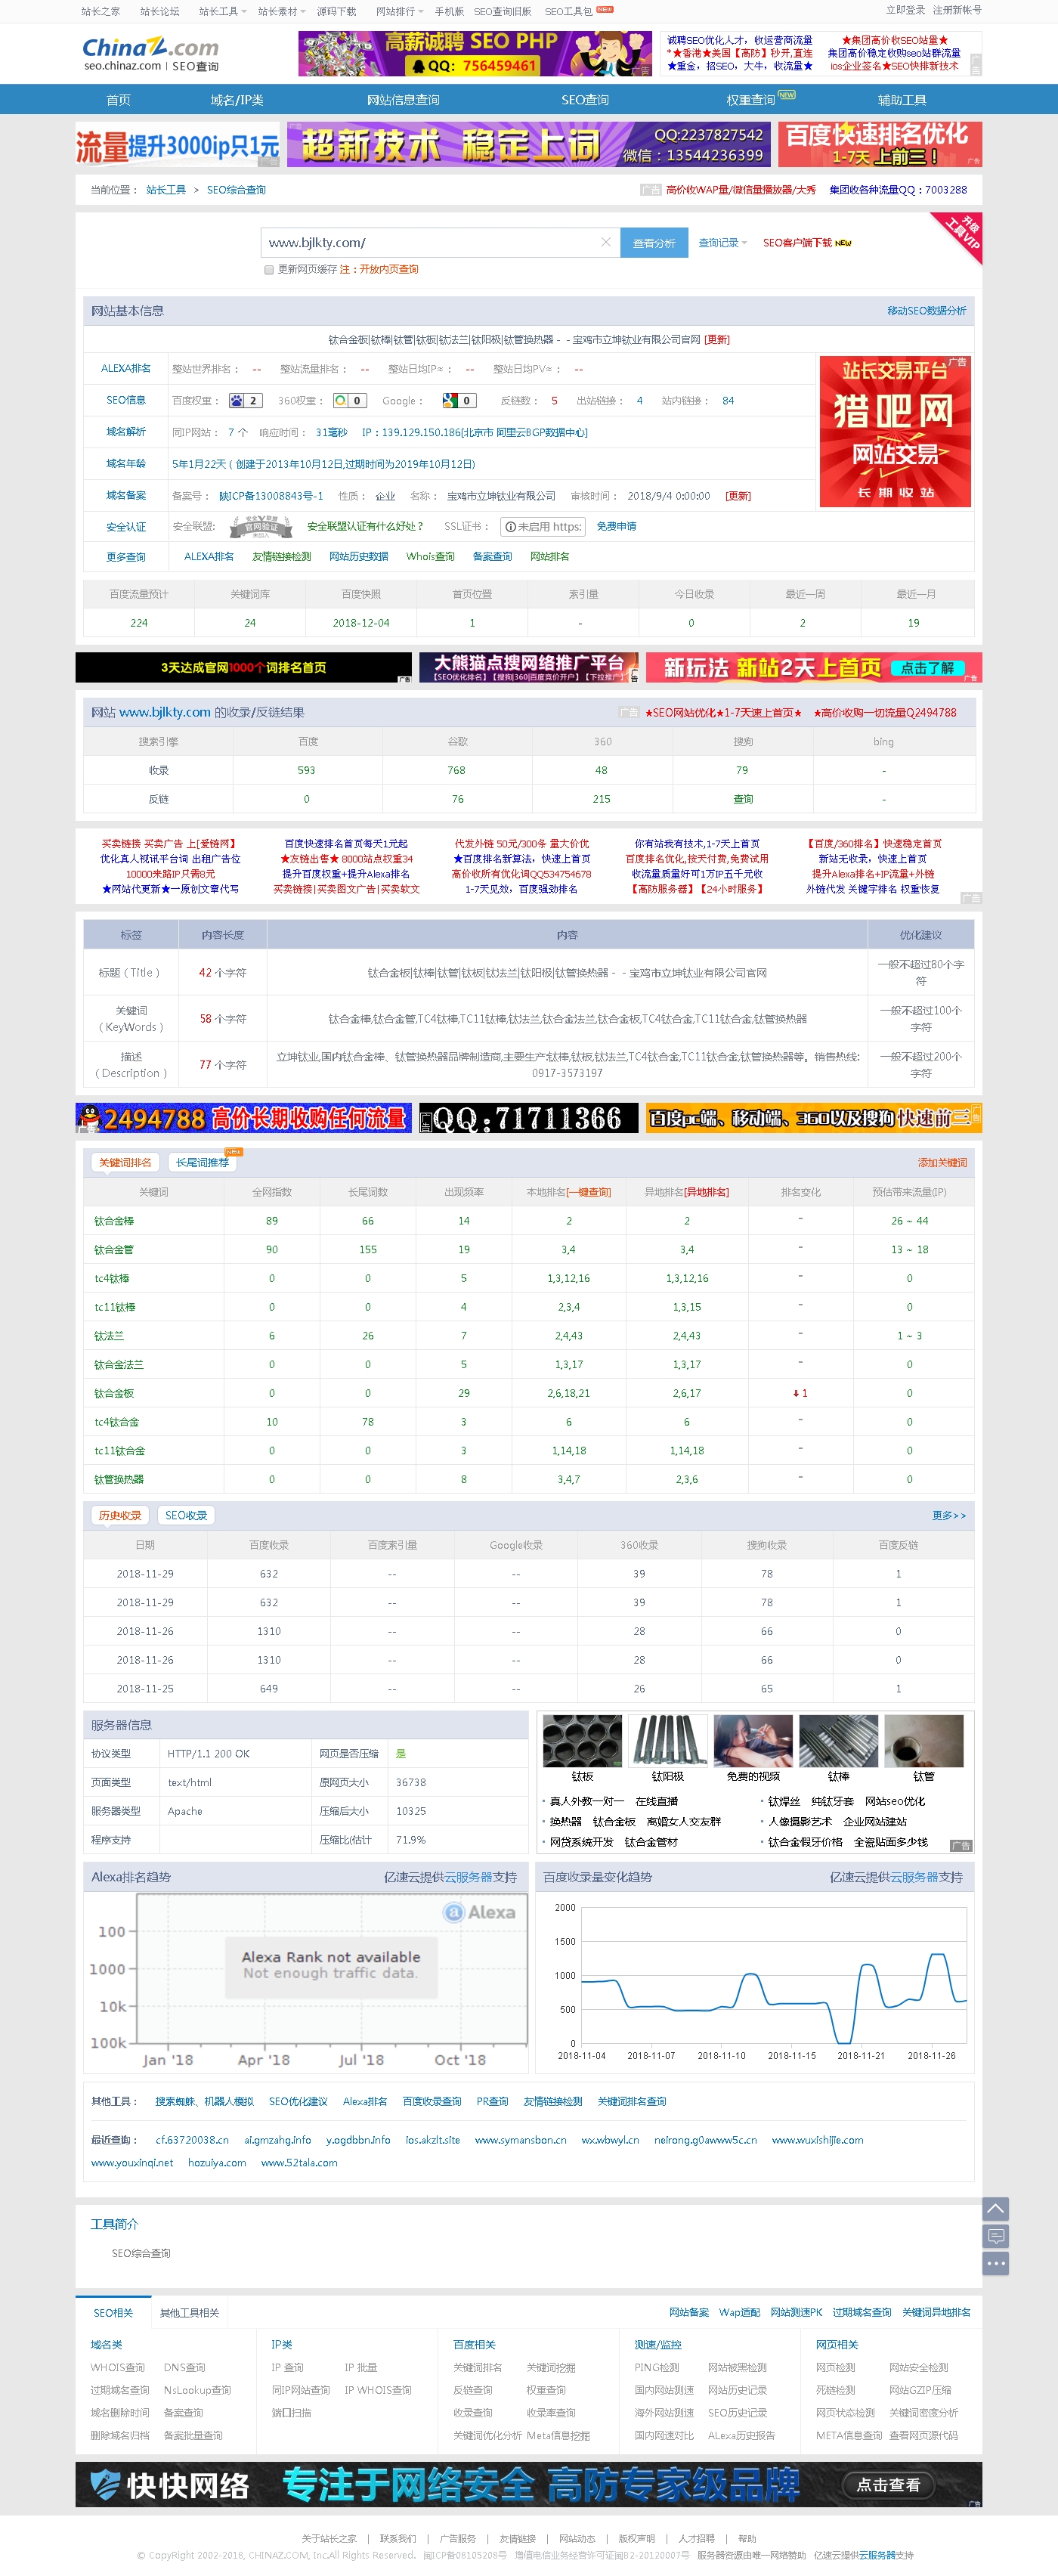
Task: Click 免费申请 SSL certificate link
Action: (x=616, y=526)
